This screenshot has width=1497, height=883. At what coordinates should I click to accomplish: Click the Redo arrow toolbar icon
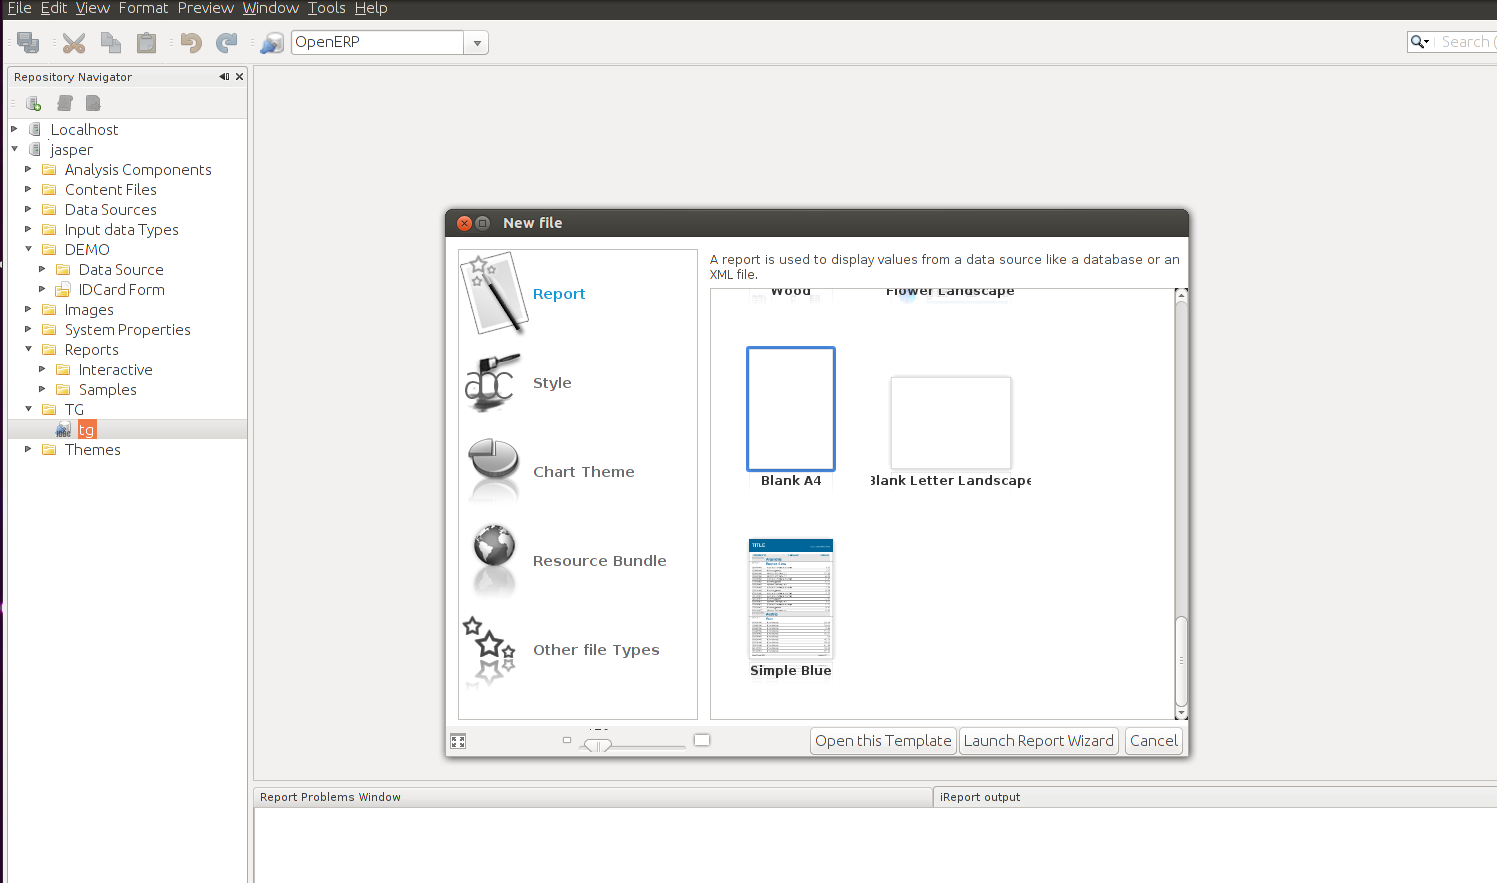(227, 43)
